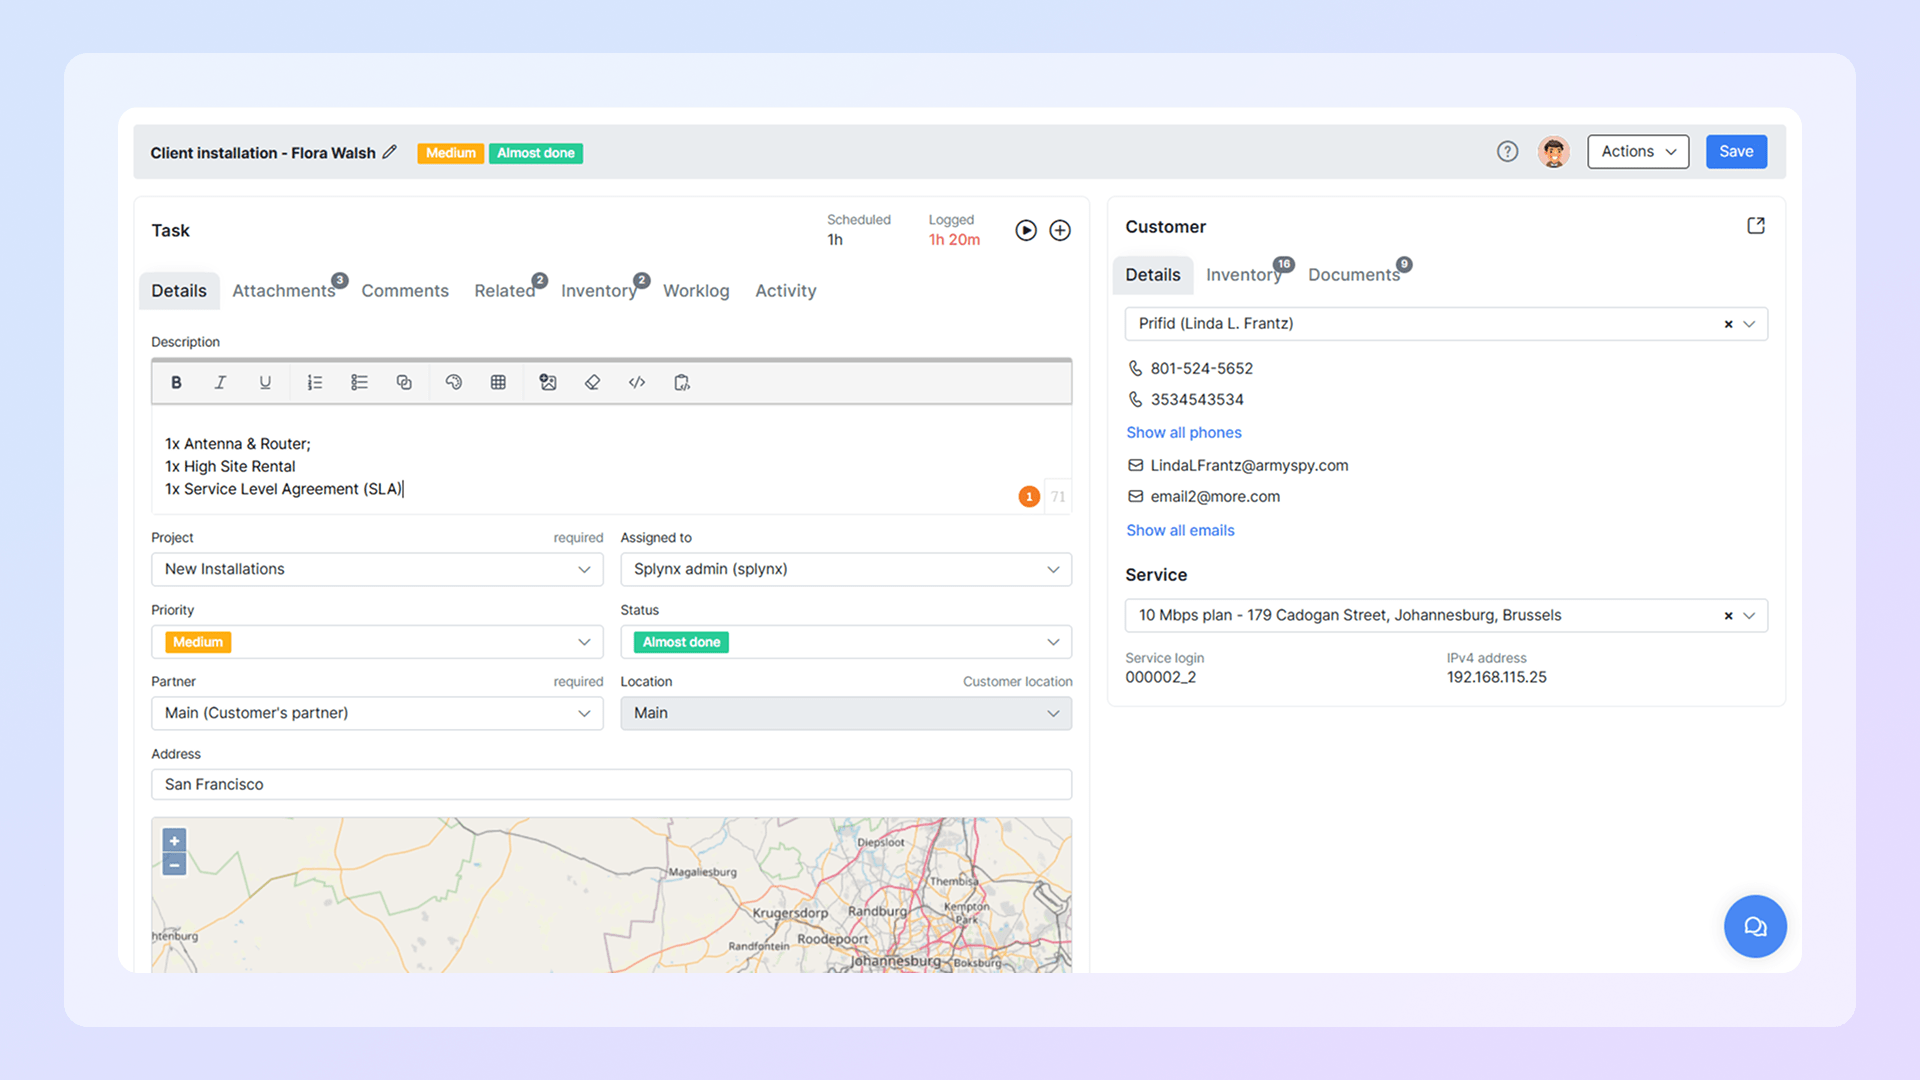Insert an ordered list into the description
Screen dimensions: 1920x1080
tap(314, 381)
